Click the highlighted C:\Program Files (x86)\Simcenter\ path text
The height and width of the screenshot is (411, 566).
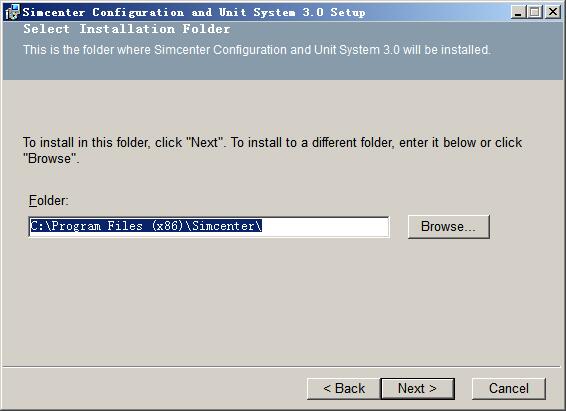point(146,226)
